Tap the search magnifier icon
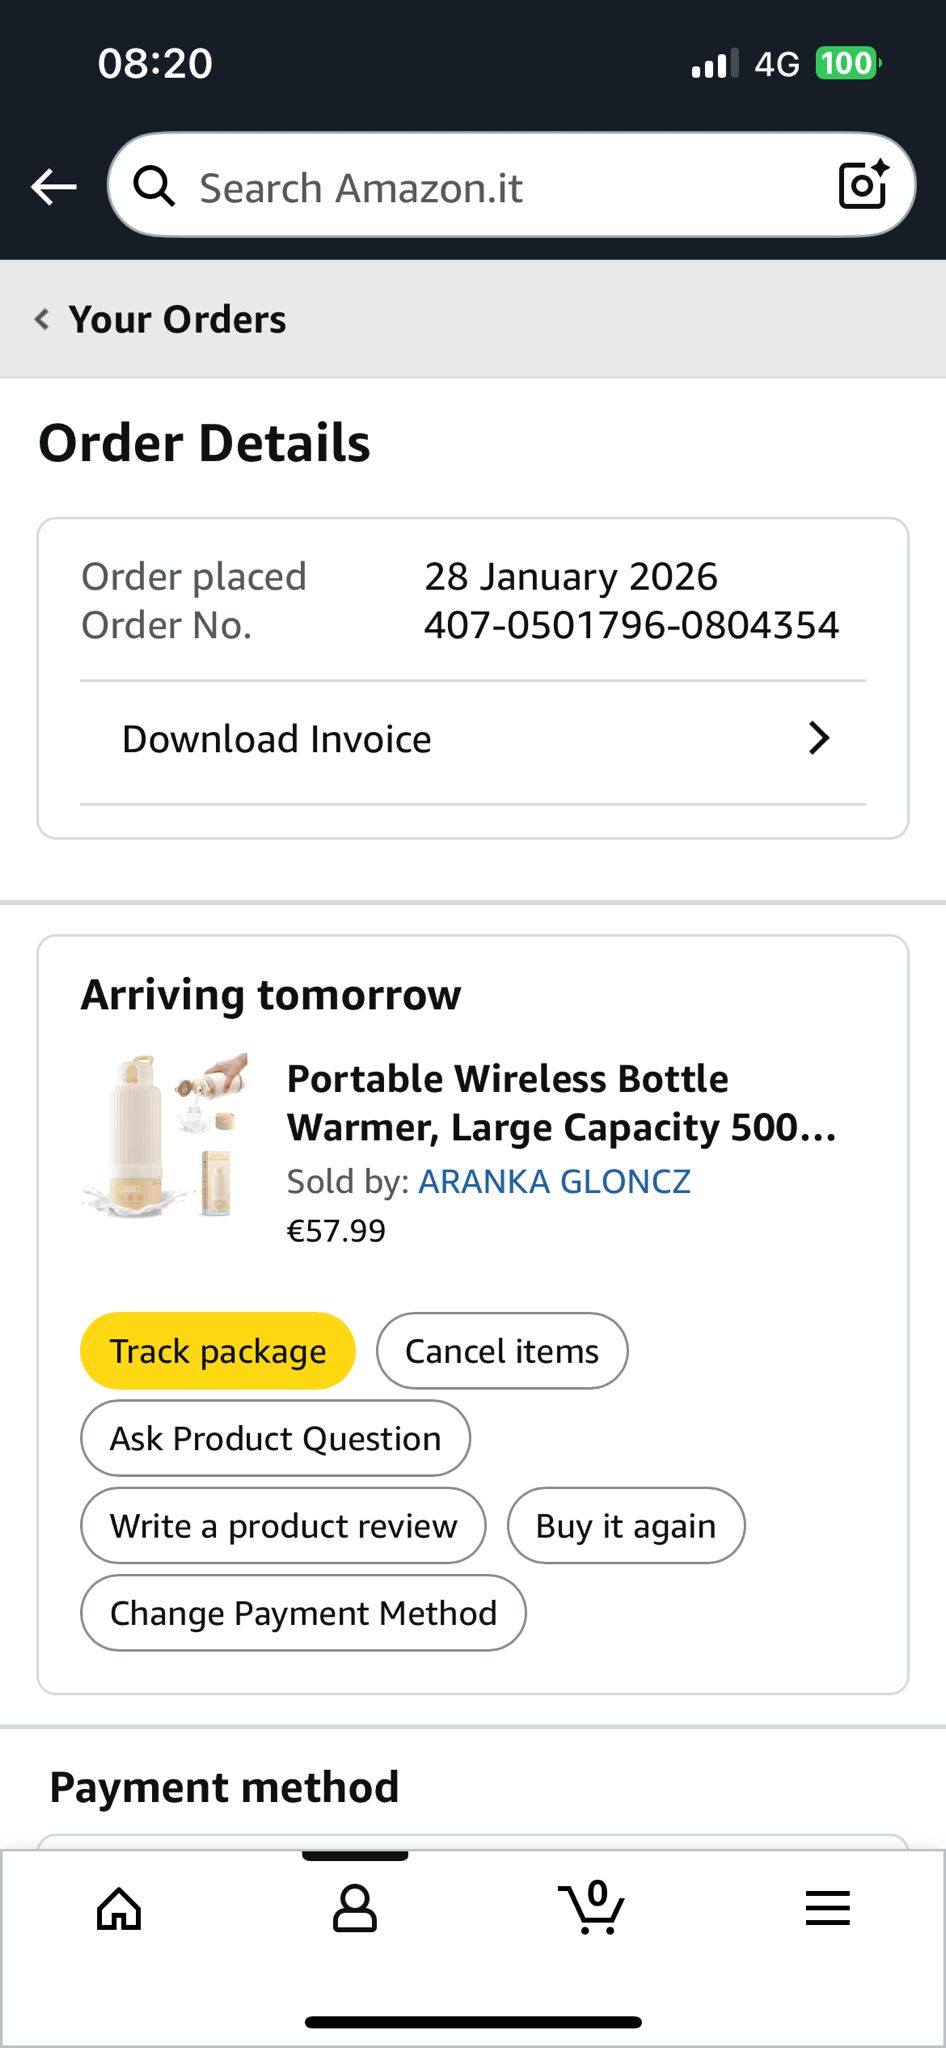The image size is (946, 2048). click(x=154, y=186)
